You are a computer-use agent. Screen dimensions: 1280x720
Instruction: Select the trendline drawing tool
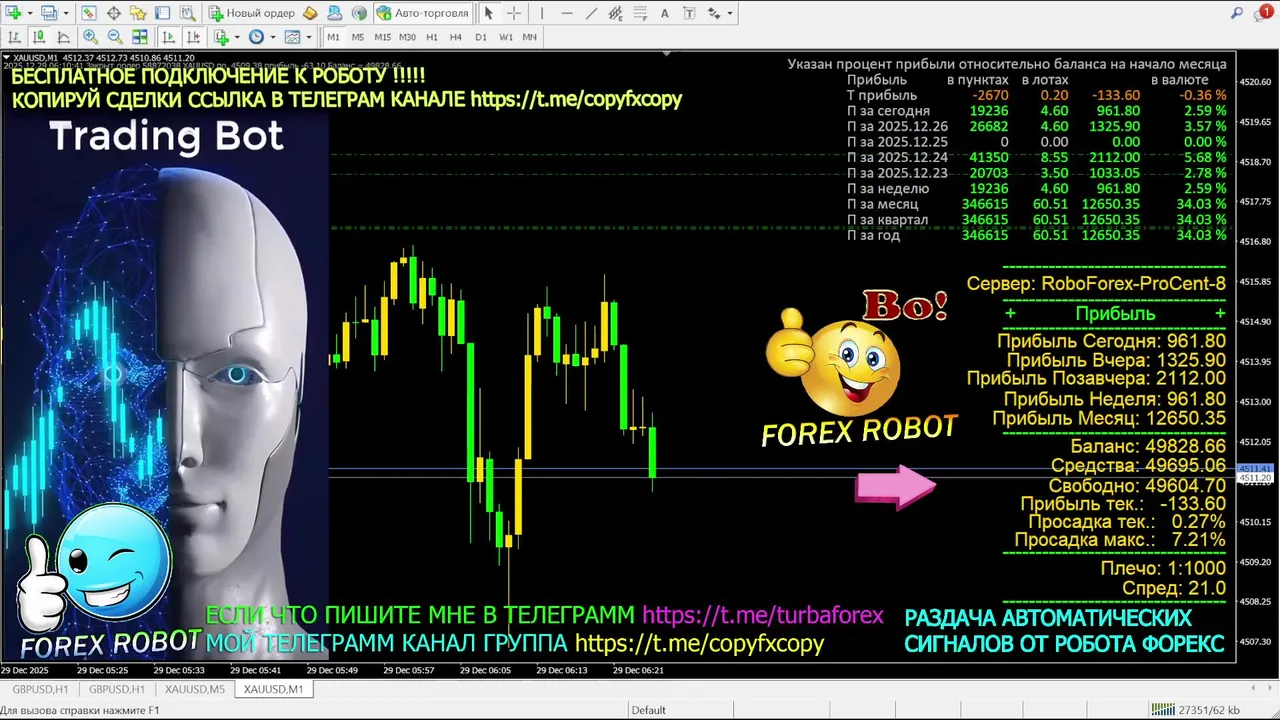pyautogui.click(x=591, y=13)
